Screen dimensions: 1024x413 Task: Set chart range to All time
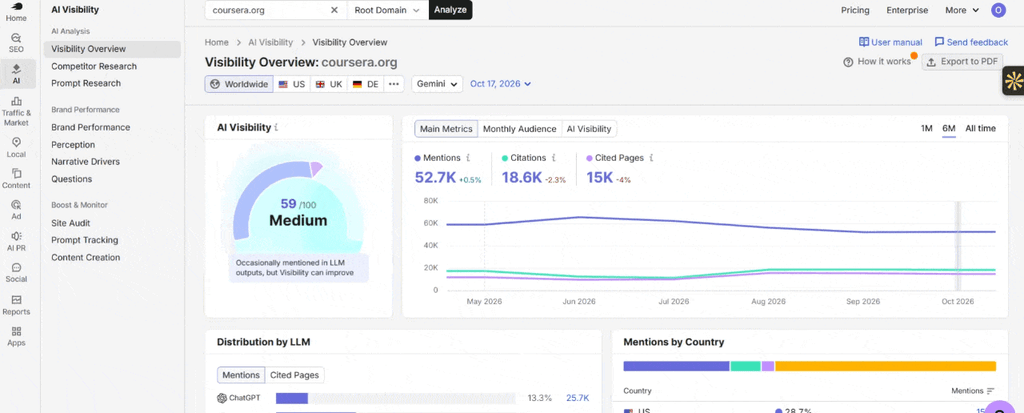[x=980, y=128]
